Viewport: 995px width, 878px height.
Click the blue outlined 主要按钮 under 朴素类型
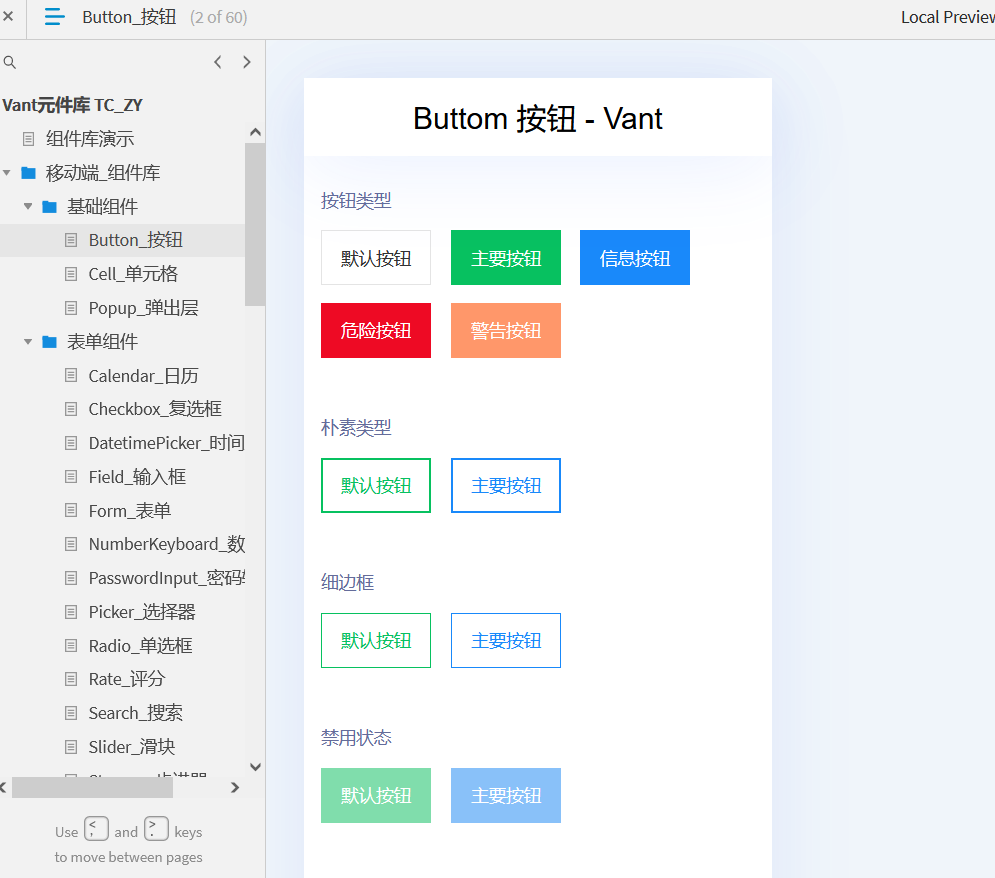506,485
